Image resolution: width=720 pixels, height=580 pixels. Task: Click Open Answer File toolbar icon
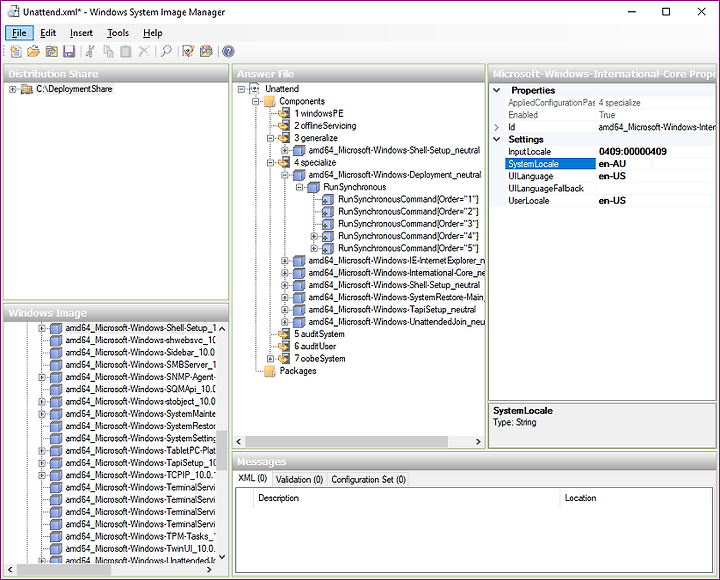(x=34, y=51)
